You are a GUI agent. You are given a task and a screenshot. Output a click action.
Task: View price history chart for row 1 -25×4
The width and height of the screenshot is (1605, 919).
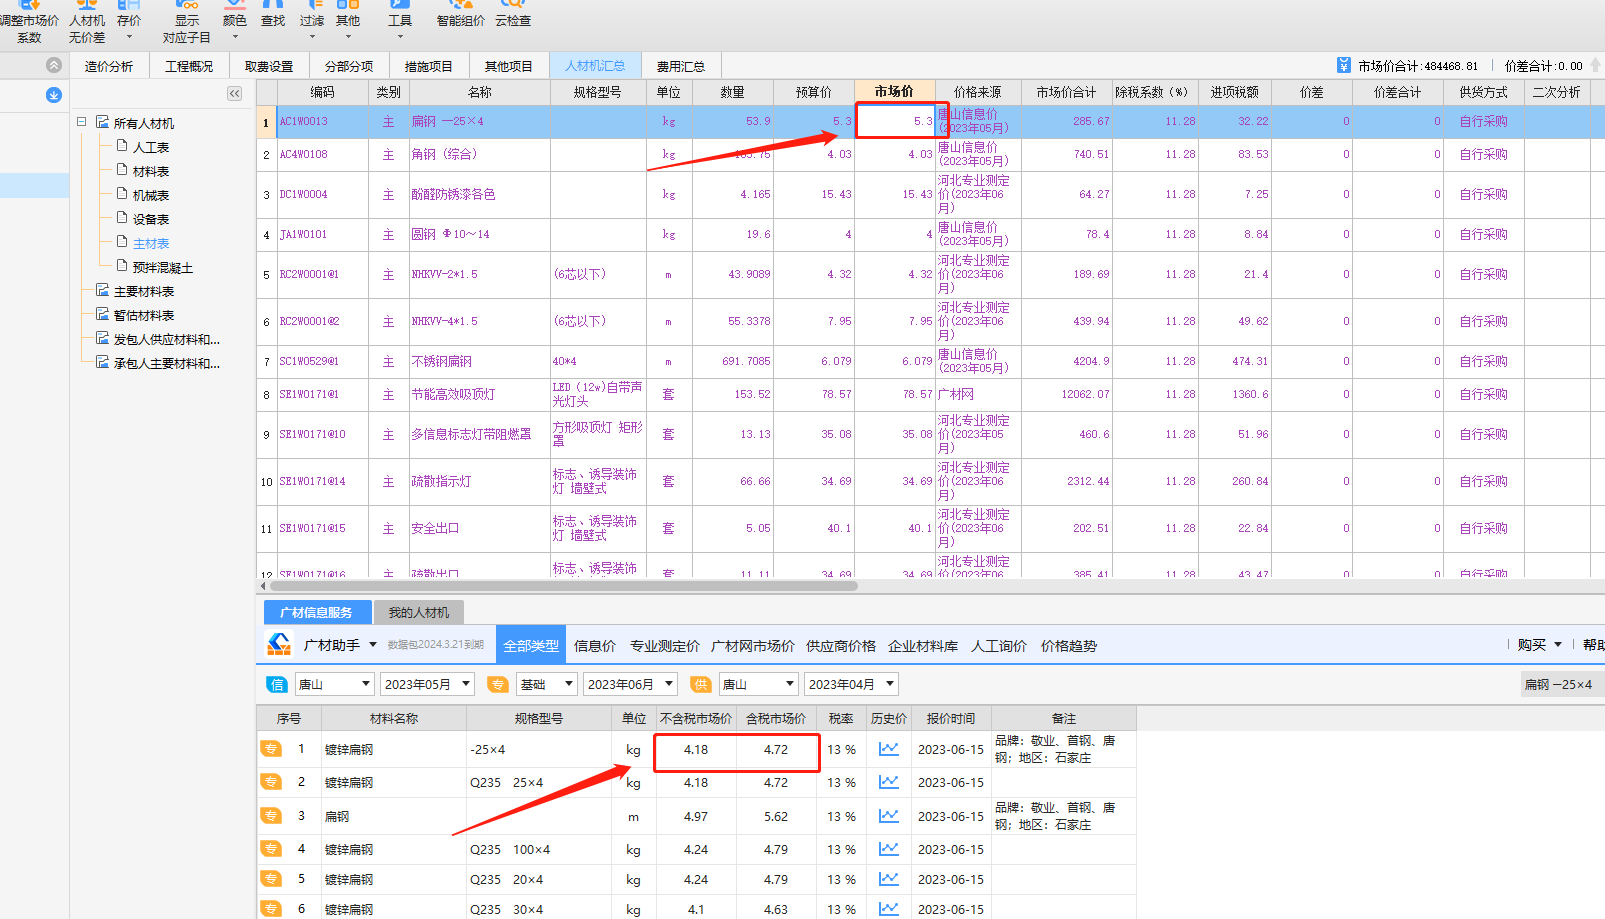pos(888,749)
